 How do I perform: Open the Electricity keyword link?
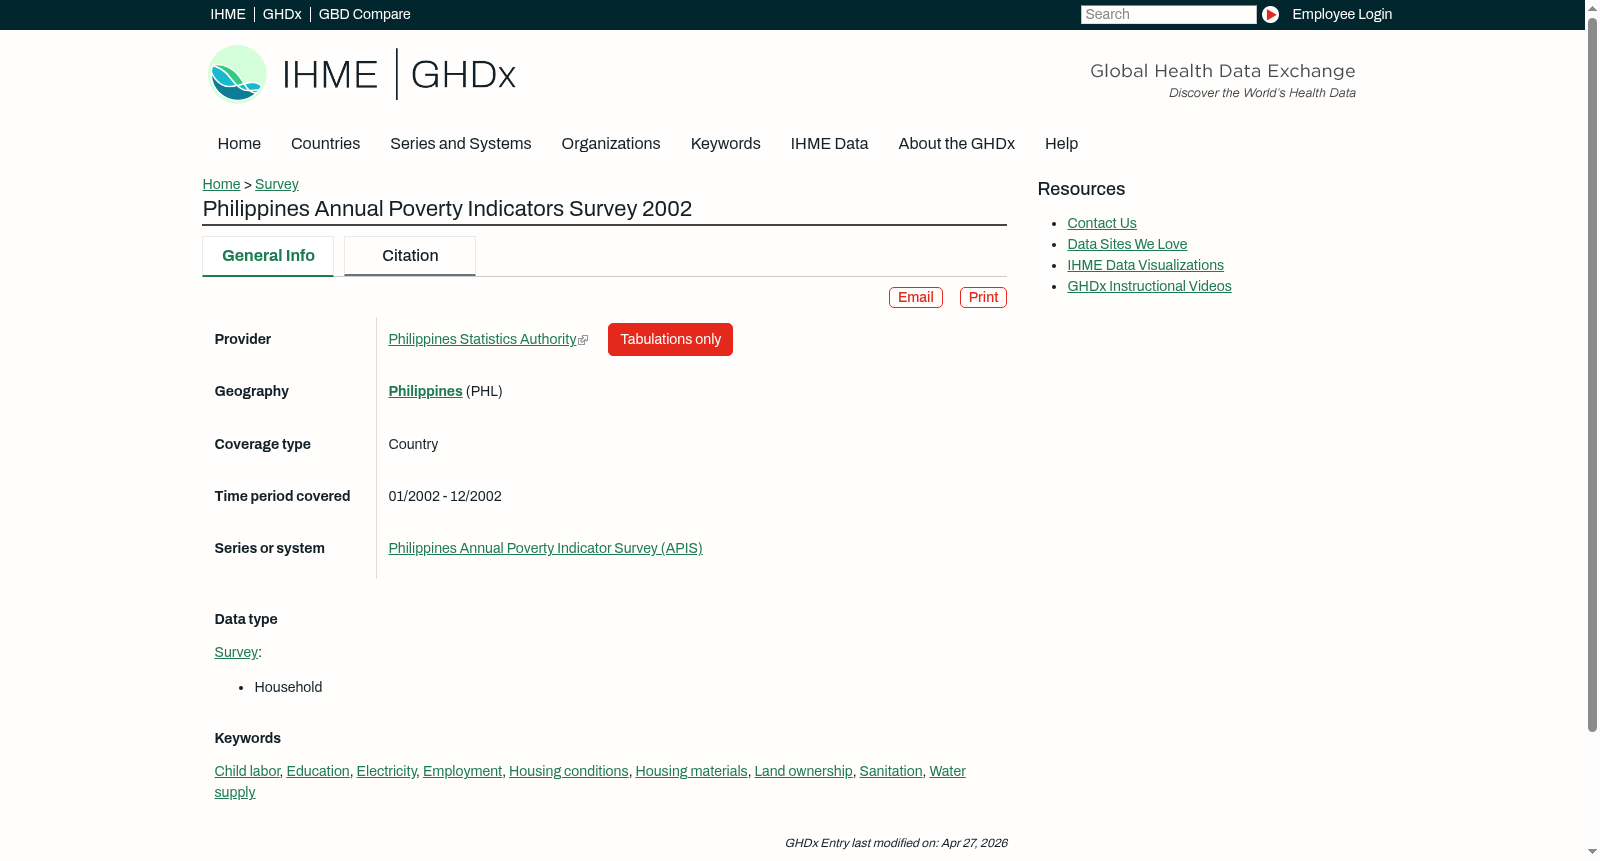(386, 771)
